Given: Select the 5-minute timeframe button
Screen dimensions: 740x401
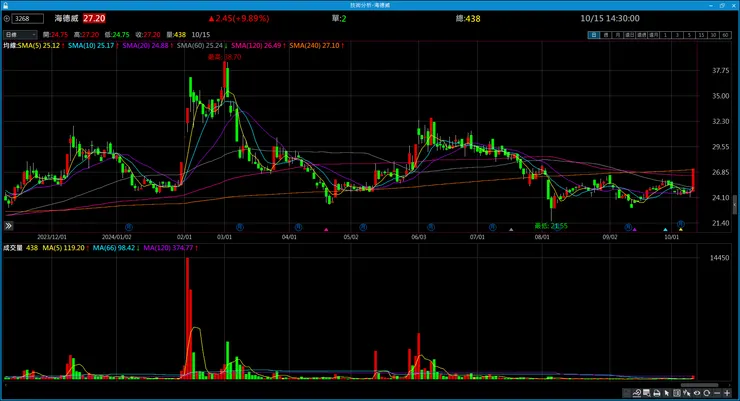Looking at the screenshot, I should [689, 35].
